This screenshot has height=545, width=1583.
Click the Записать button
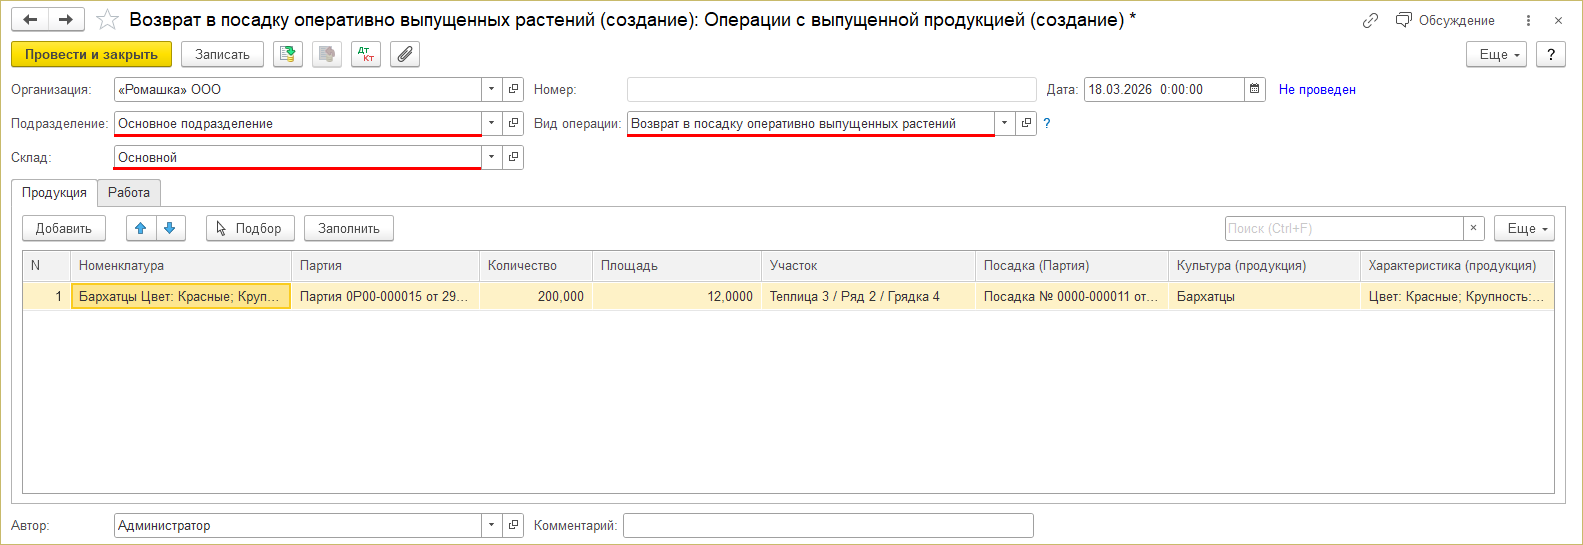[222, 54]
